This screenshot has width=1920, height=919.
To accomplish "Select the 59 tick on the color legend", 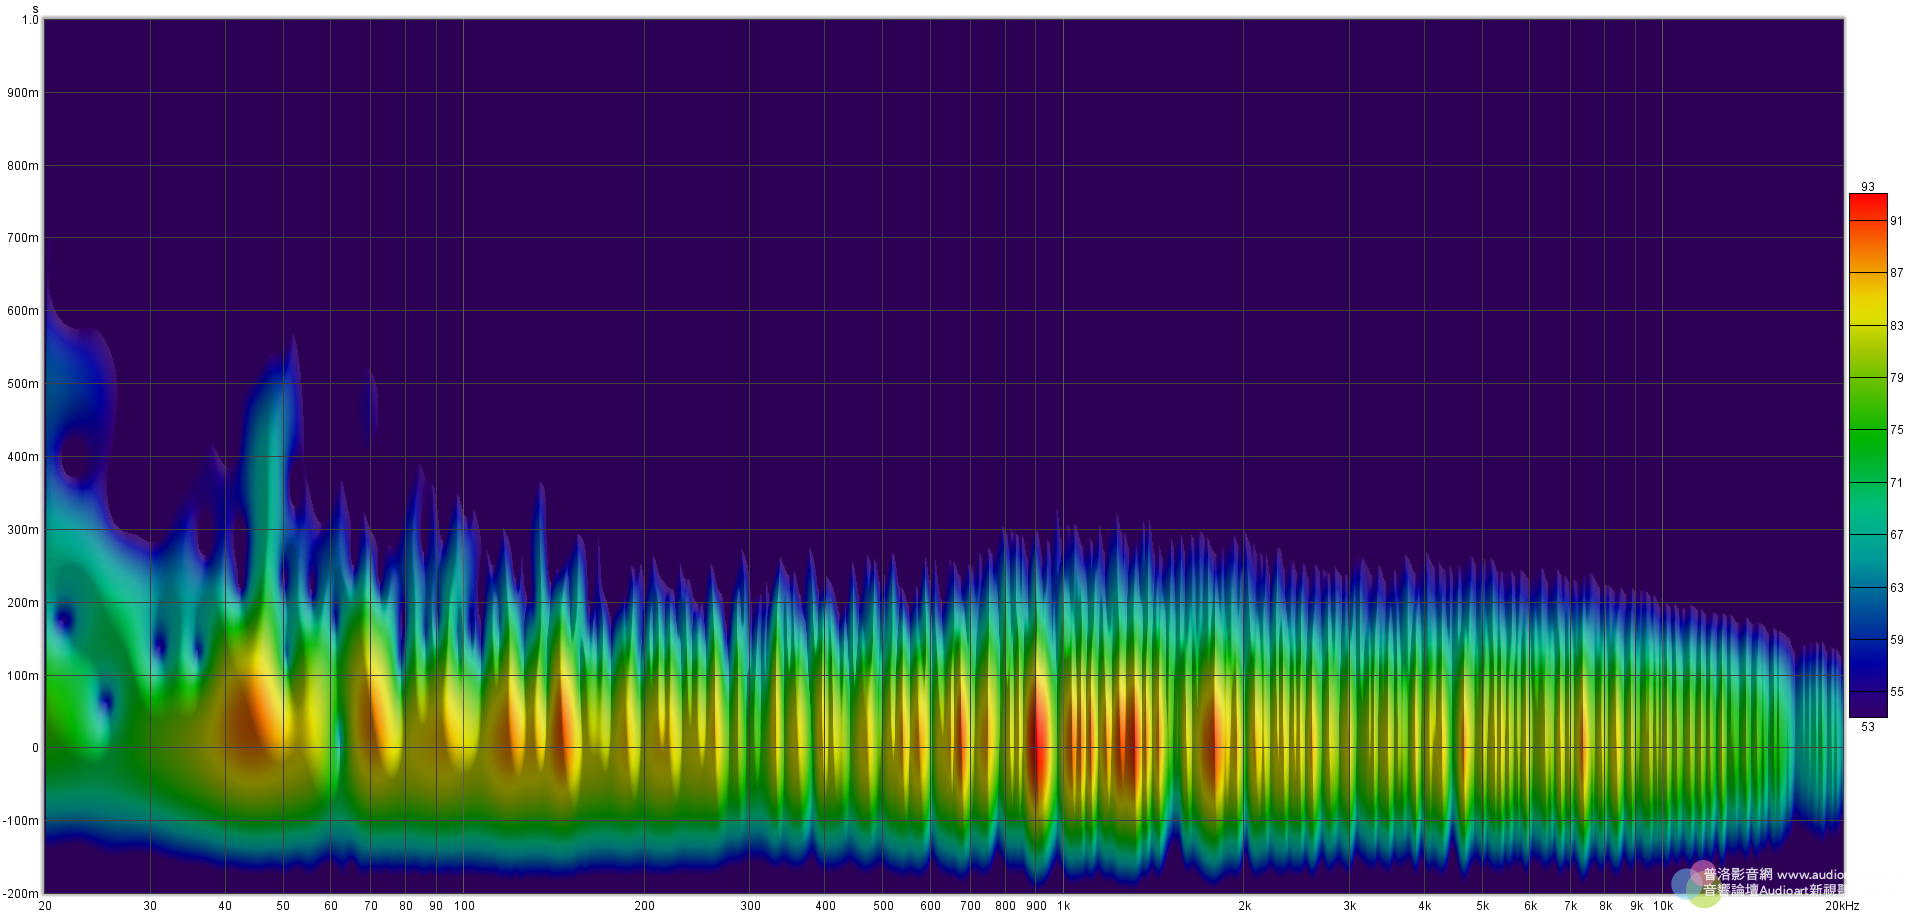I will coord(1897,640).
